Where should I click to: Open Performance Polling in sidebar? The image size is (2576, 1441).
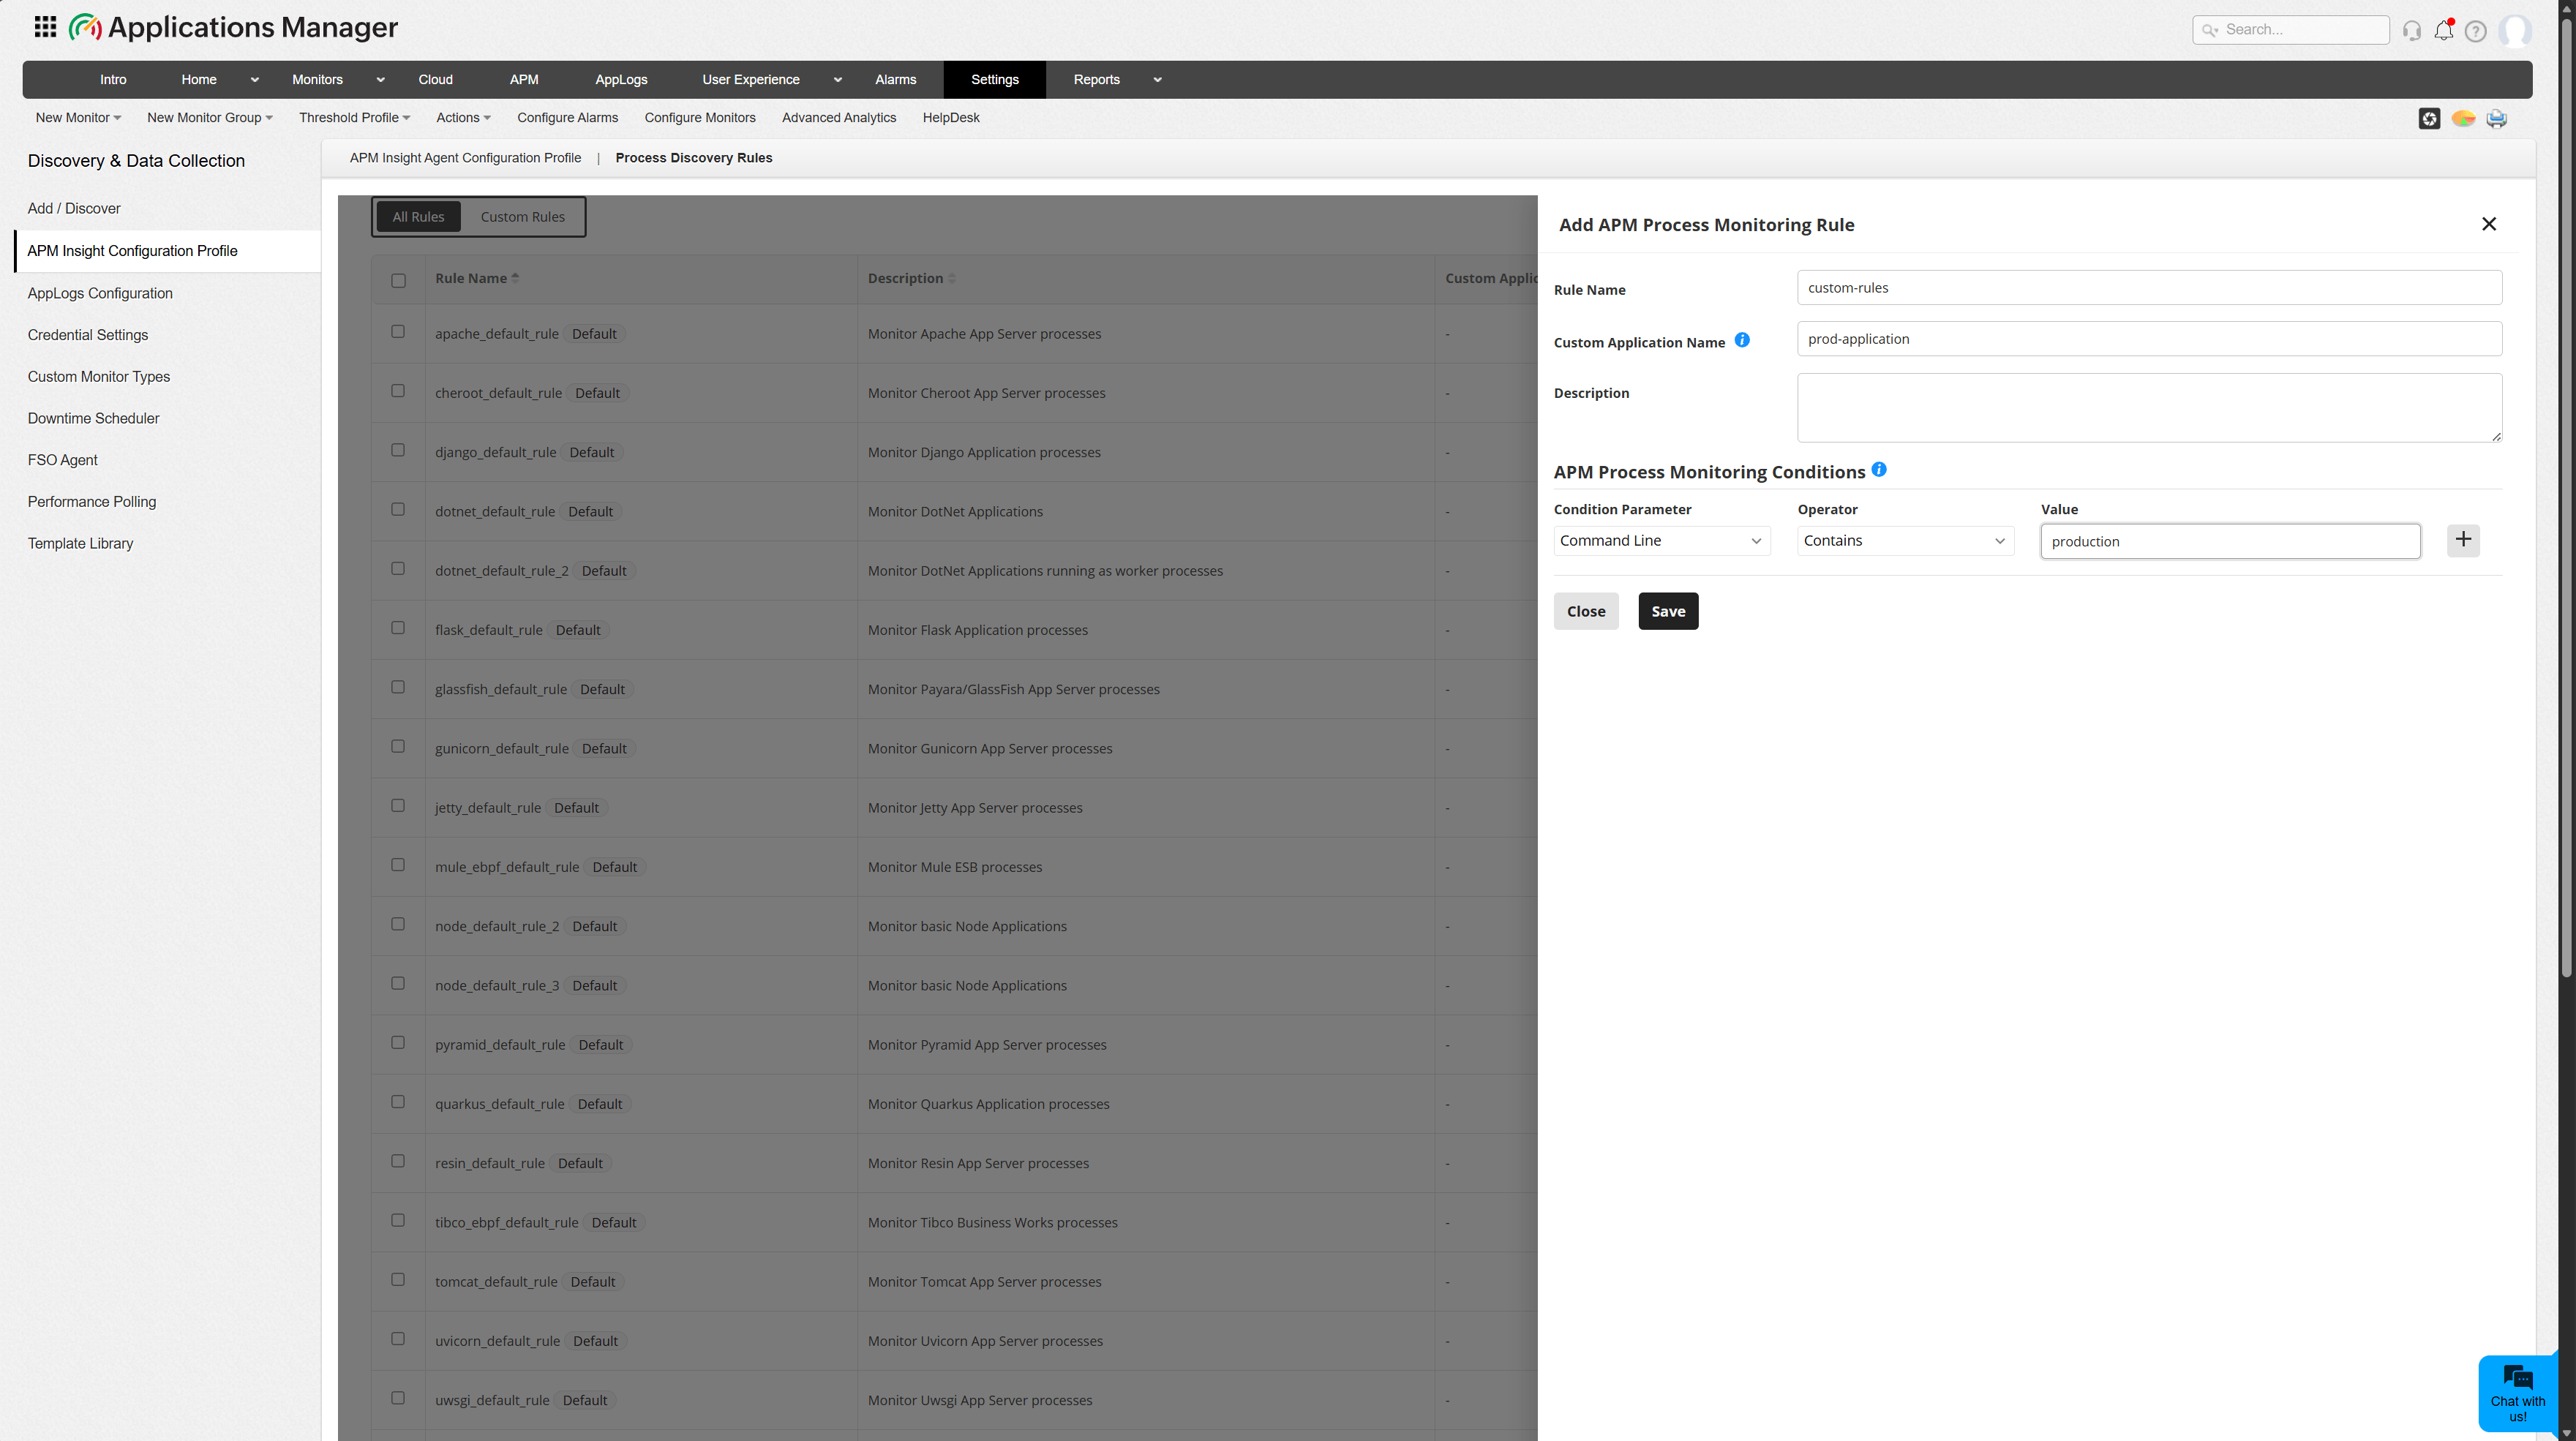[x=92, y=502]
